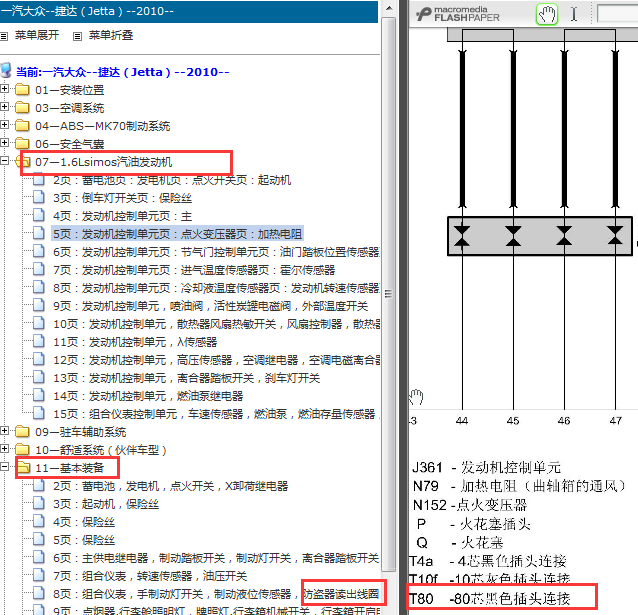Click the FlashPaper search input field
This screenshot has height=615, width=638.
[x=617, y=14]
